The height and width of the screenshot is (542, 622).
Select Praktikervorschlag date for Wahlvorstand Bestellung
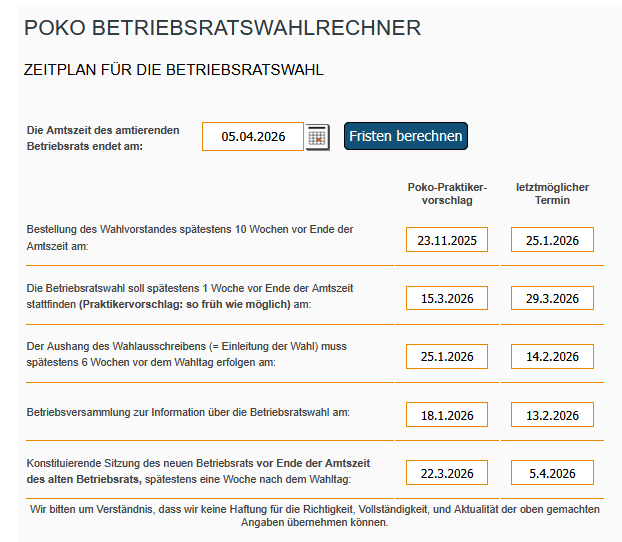447,240
